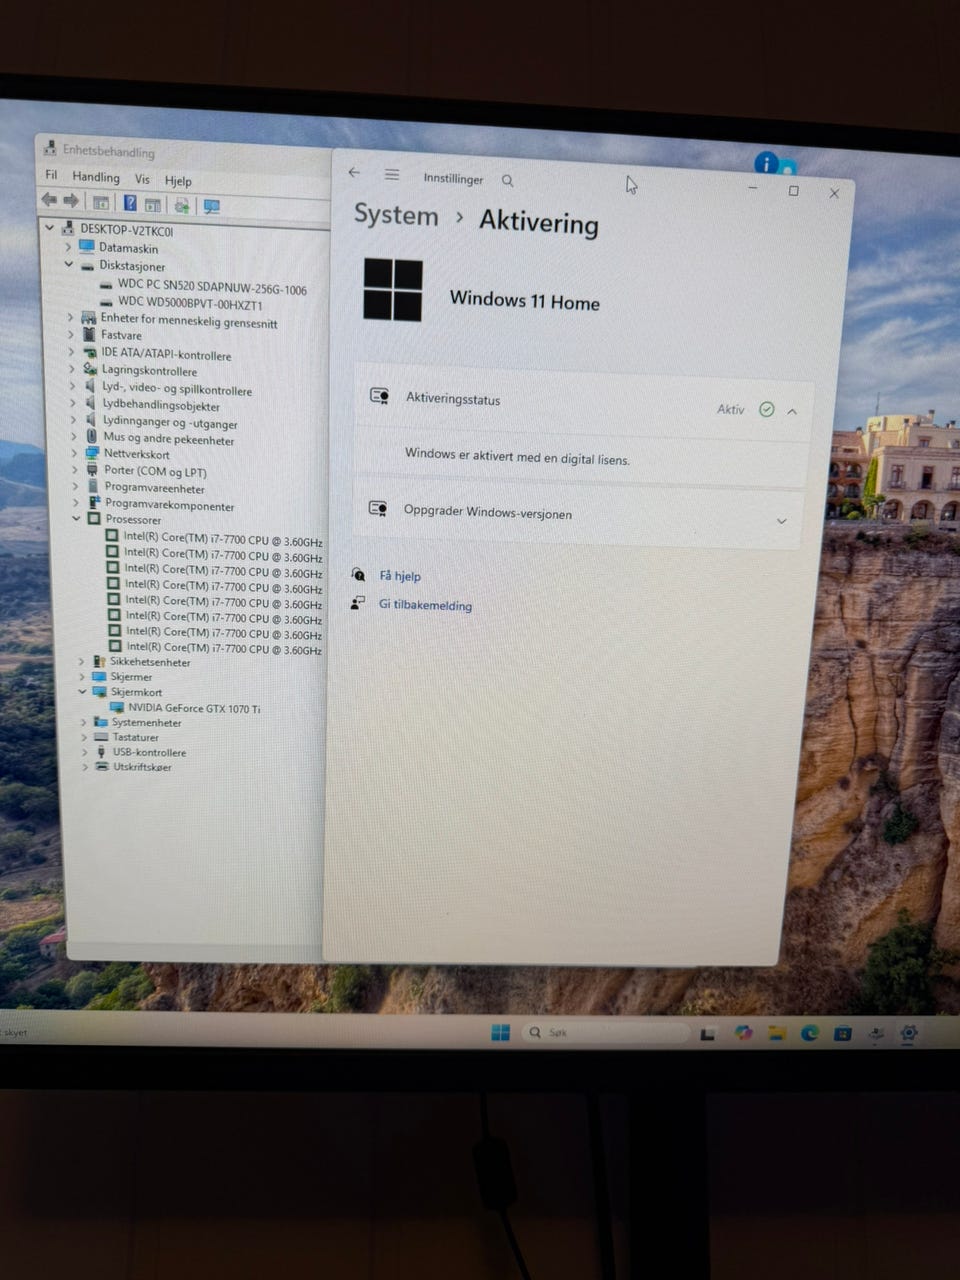Open File Explorer from the taskbar
The width and height of the screenshot is (960, 1280).
click(777, 1033)
